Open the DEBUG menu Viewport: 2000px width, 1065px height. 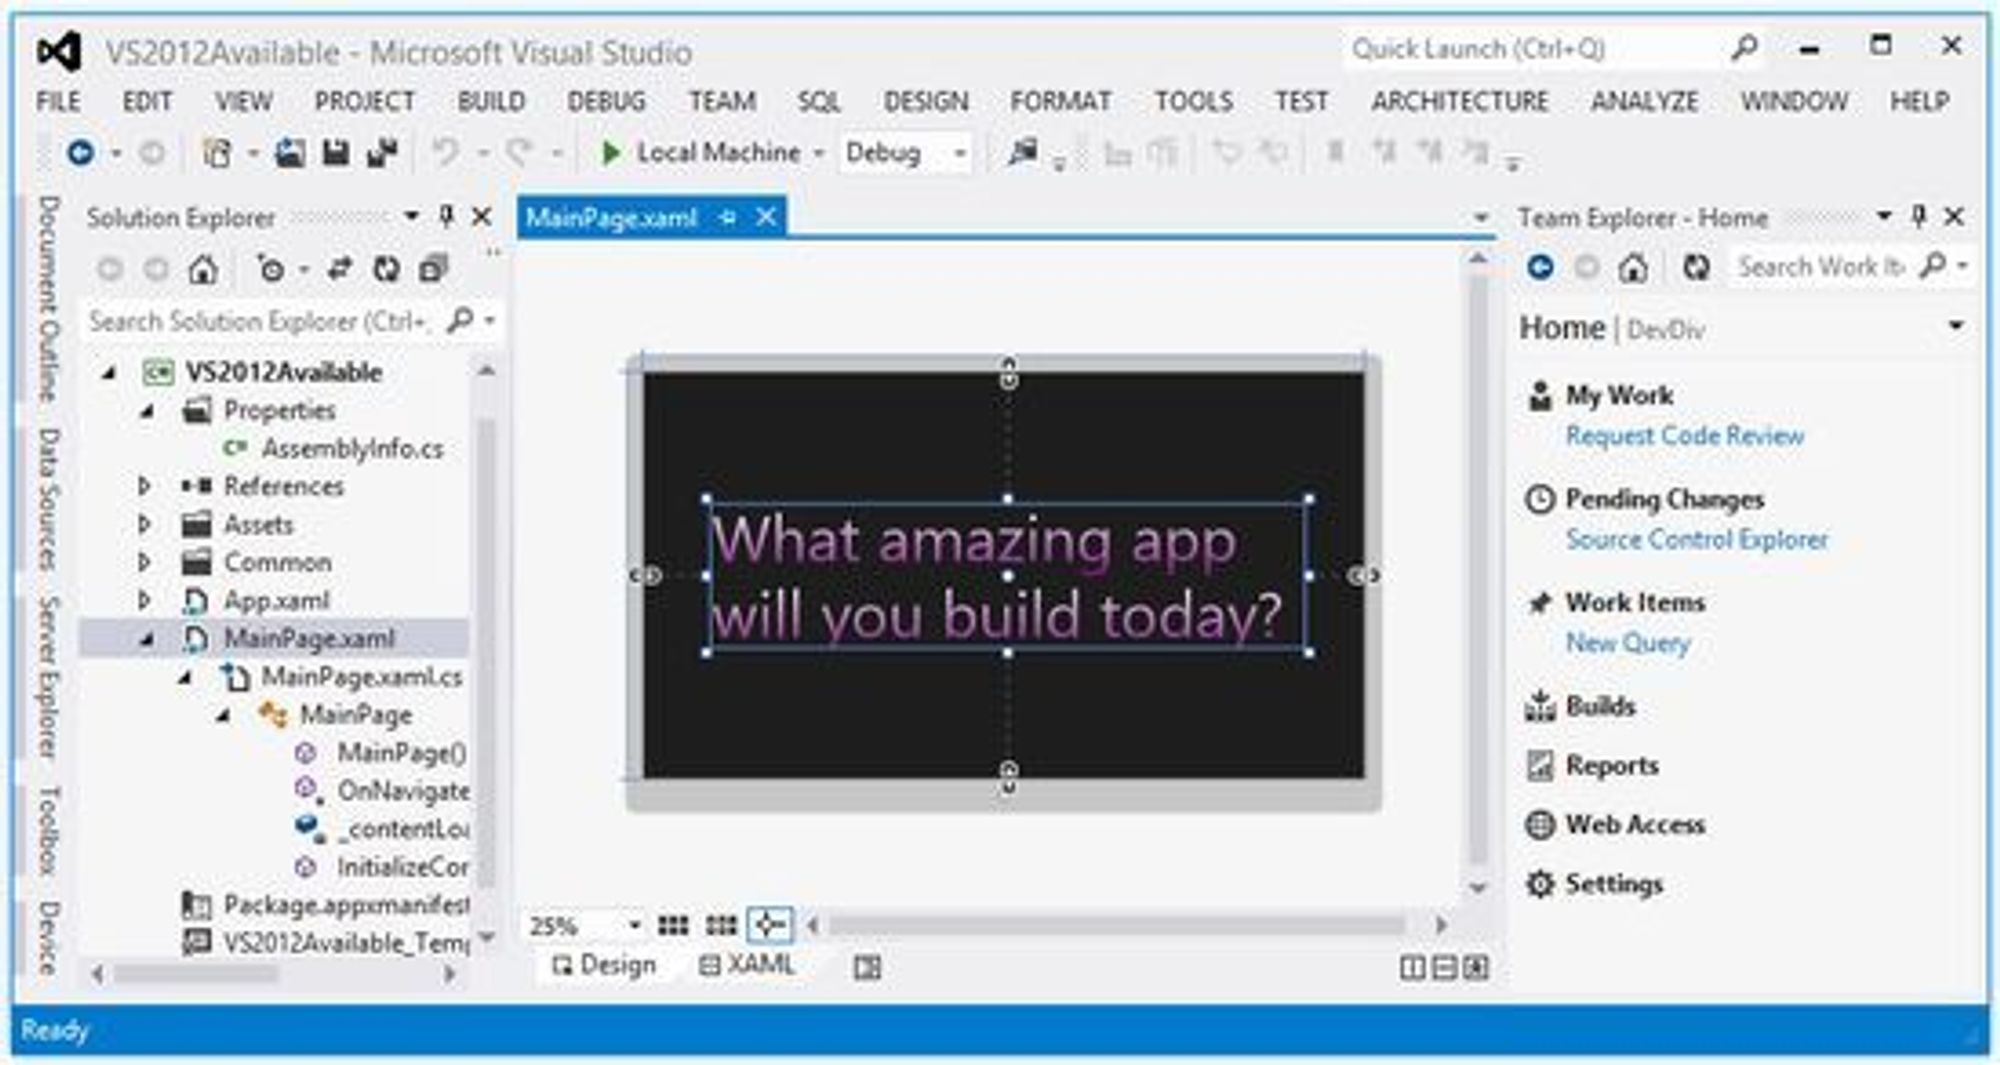pyautogui.click(x=606, y=101)
